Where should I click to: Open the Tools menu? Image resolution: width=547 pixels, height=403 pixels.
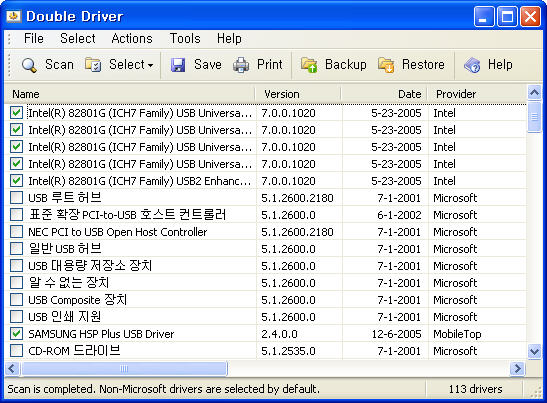tap(185, 38)
